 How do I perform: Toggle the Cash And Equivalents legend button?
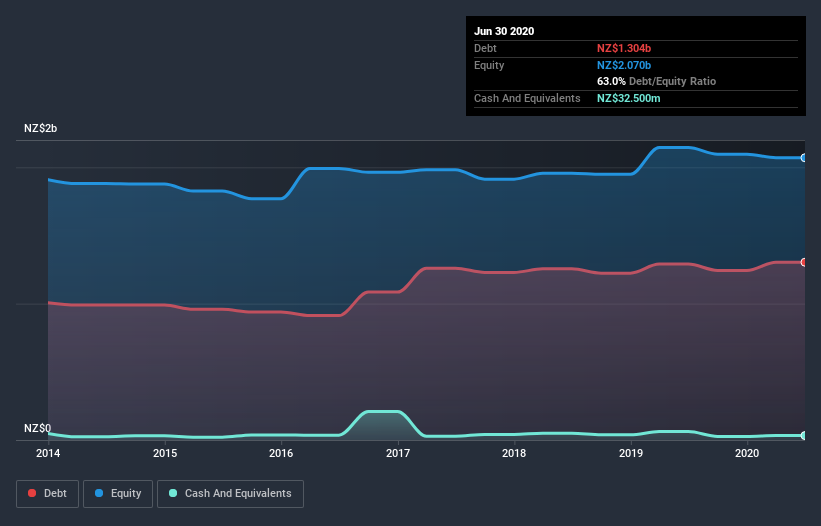[x=230, y=494]
